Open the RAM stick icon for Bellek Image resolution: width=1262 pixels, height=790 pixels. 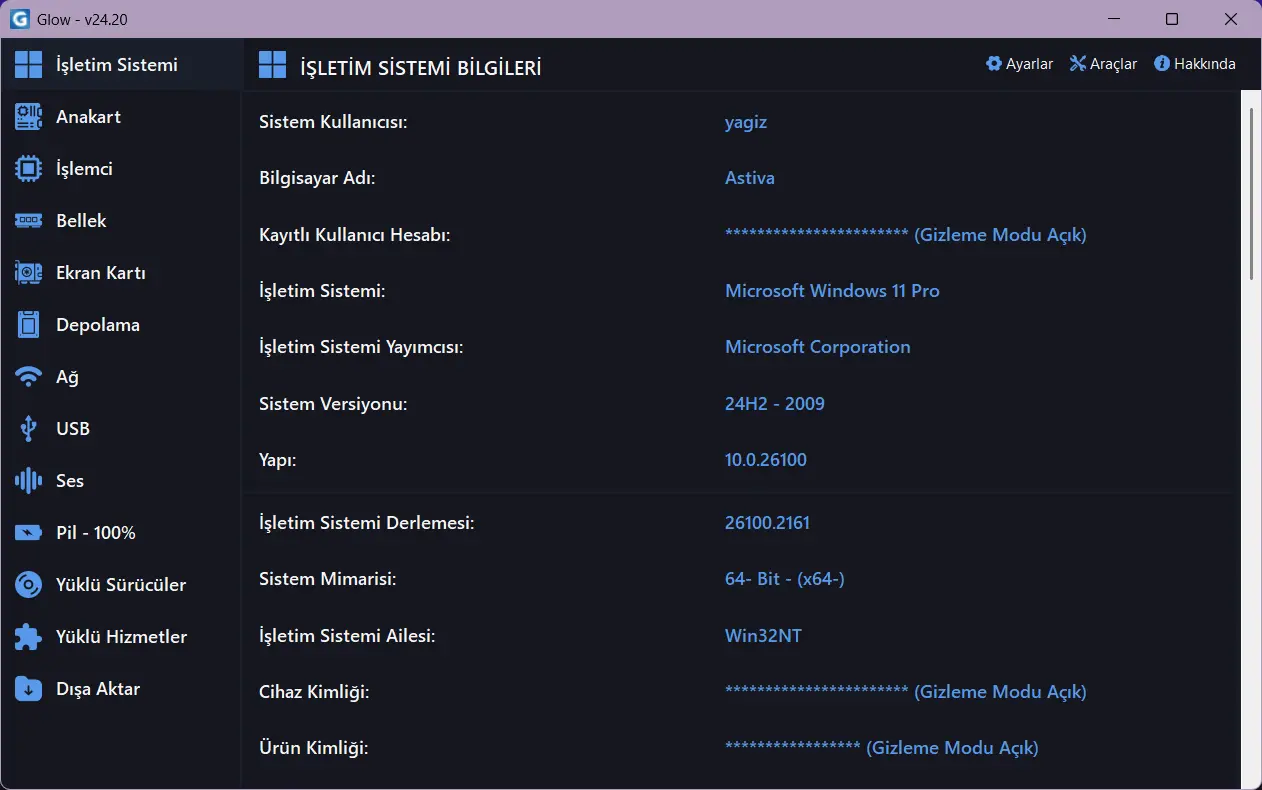pyautogui.click(x=28, y=221)
